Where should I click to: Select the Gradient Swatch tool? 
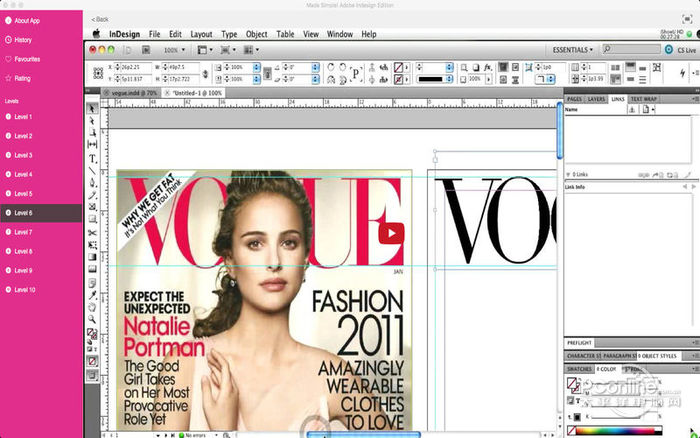coord(92,257)
